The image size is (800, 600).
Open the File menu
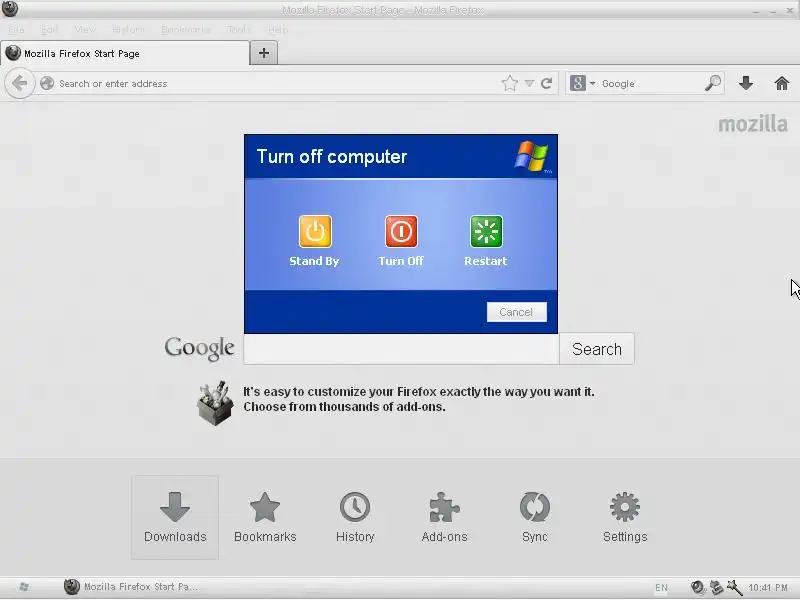coord(16,30)
